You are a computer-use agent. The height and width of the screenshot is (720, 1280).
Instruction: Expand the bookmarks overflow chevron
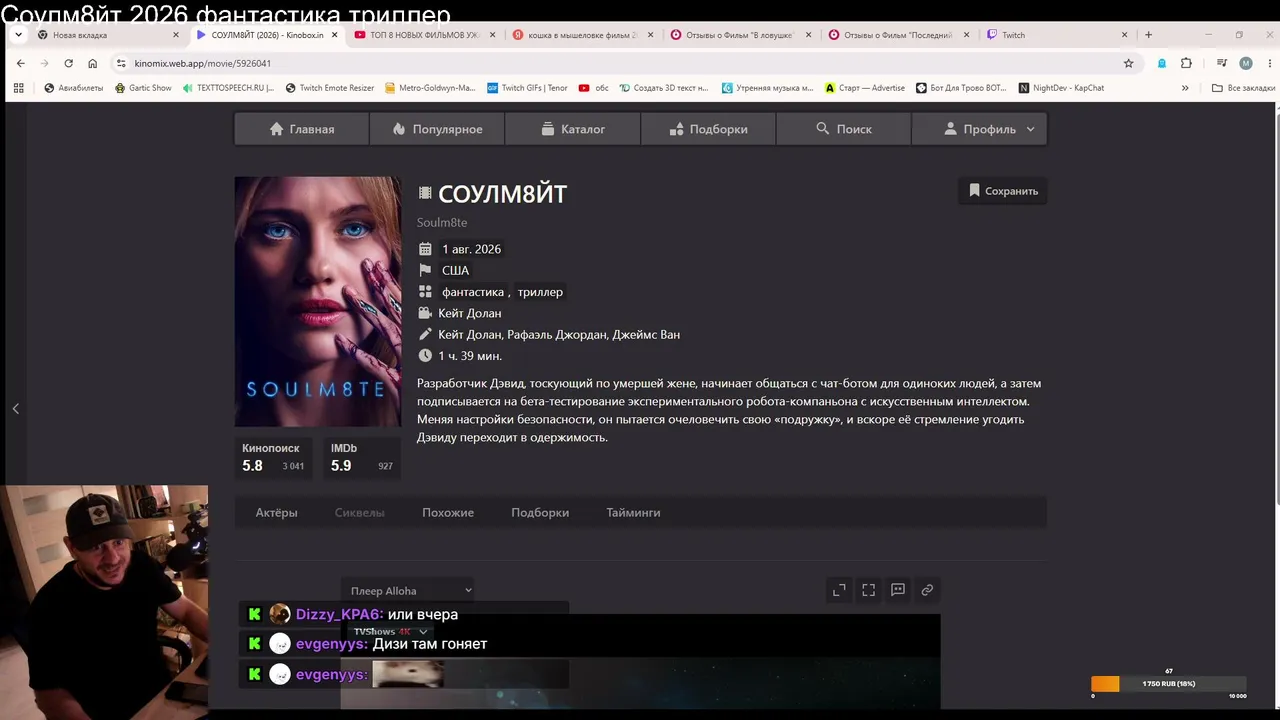point(1185,88)
